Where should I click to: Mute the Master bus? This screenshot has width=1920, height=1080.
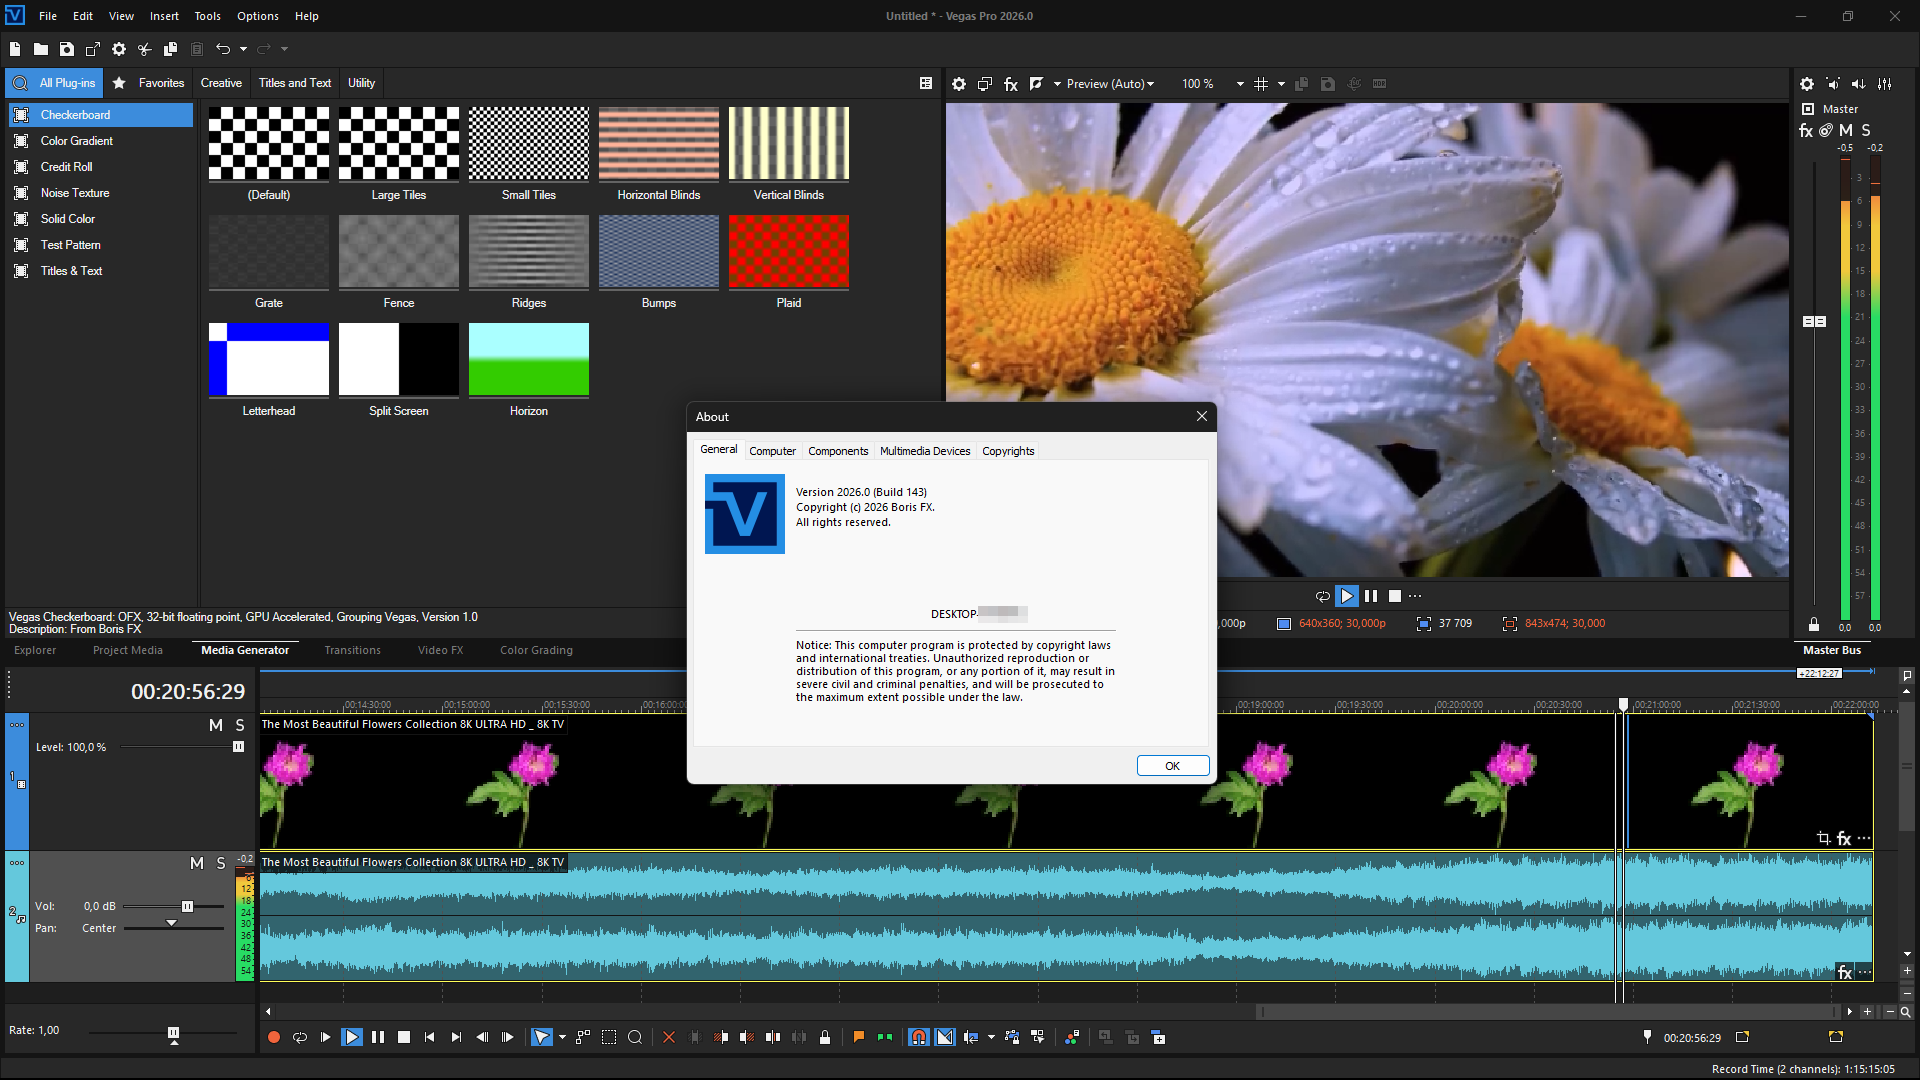coord(1846,130)
